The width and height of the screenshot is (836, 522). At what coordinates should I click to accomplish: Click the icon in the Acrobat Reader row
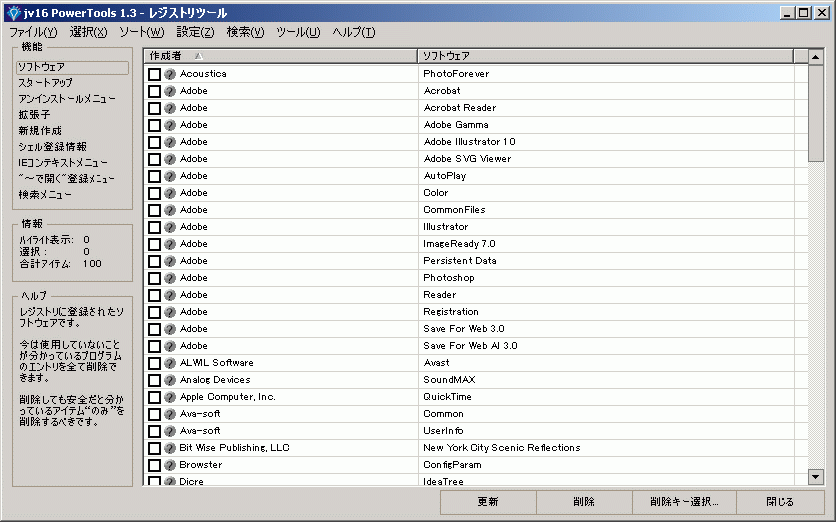point(170,108)
